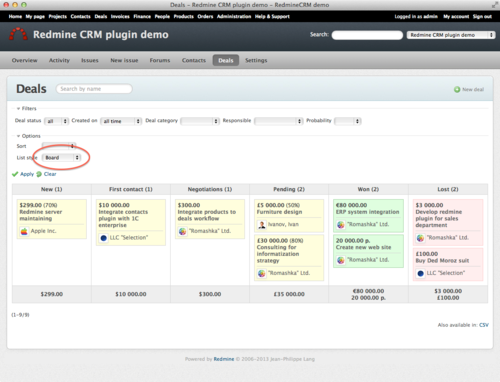Open the Responsible dropdown

(x=278, y=121)
